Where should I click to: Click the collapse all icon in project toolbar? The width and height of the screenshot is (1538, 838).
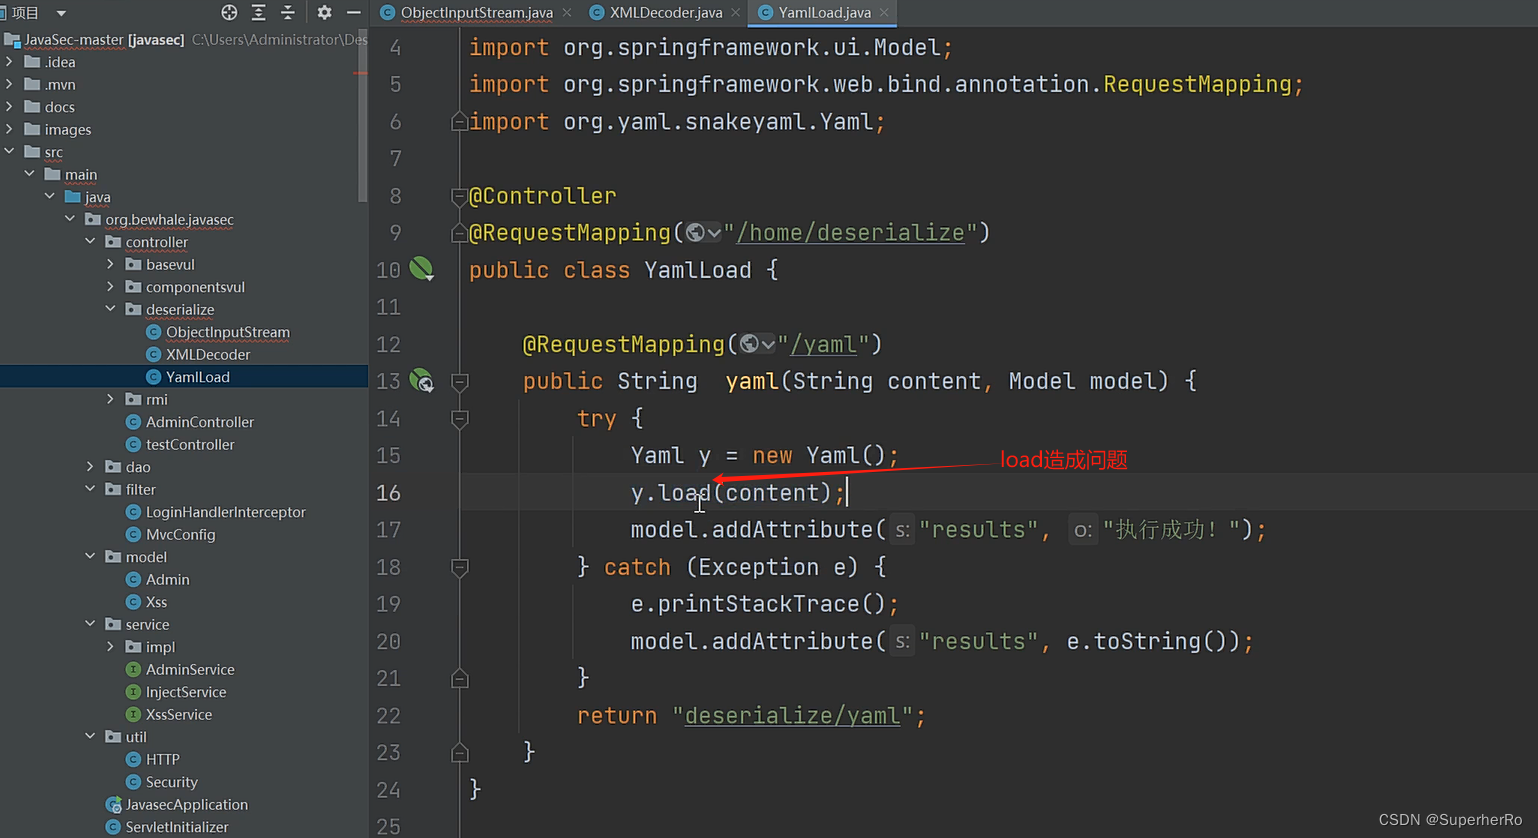[288, 12]
